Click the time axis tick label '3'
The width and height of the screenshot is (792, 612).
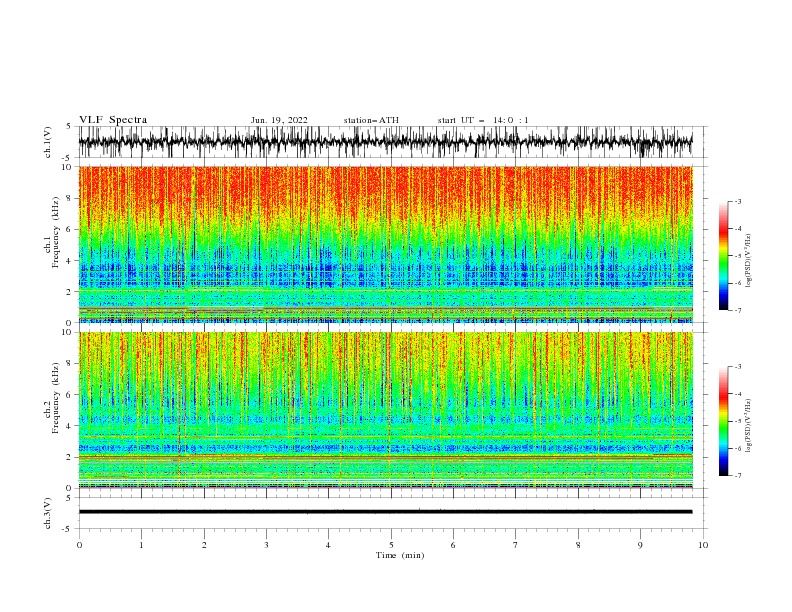click(x=266, y=545)
